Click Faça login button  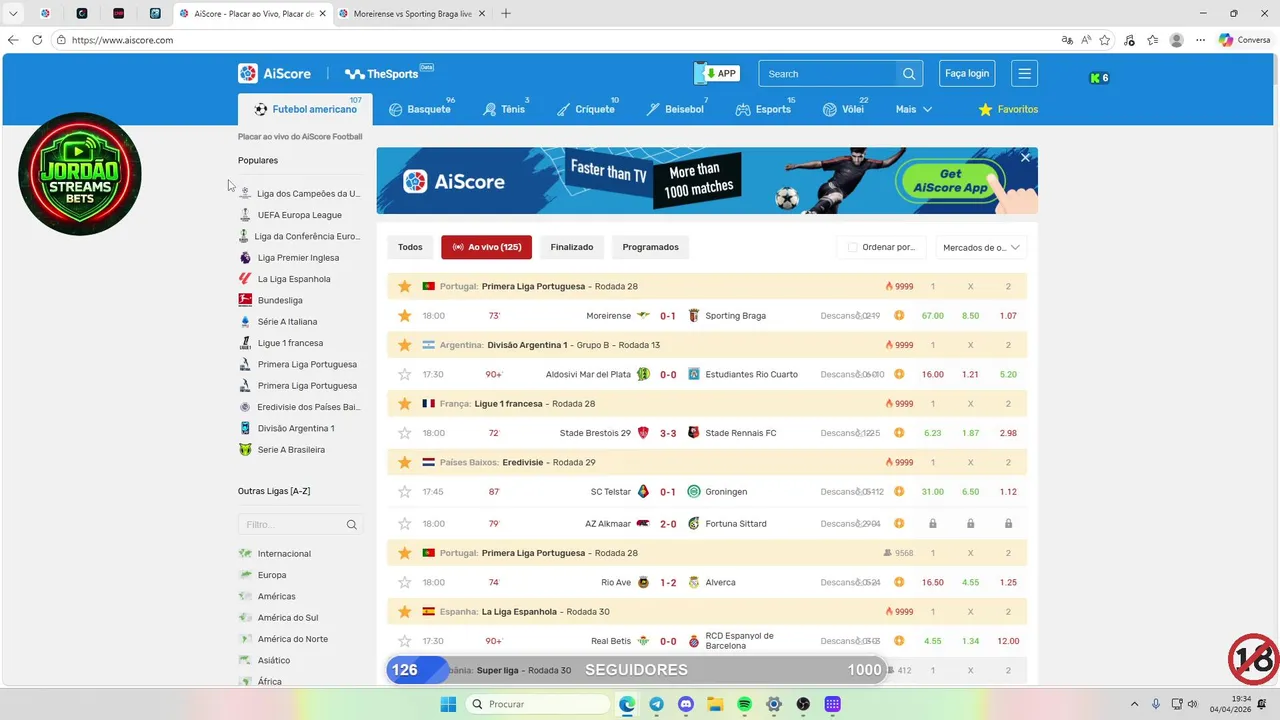[x=967, y=74]
